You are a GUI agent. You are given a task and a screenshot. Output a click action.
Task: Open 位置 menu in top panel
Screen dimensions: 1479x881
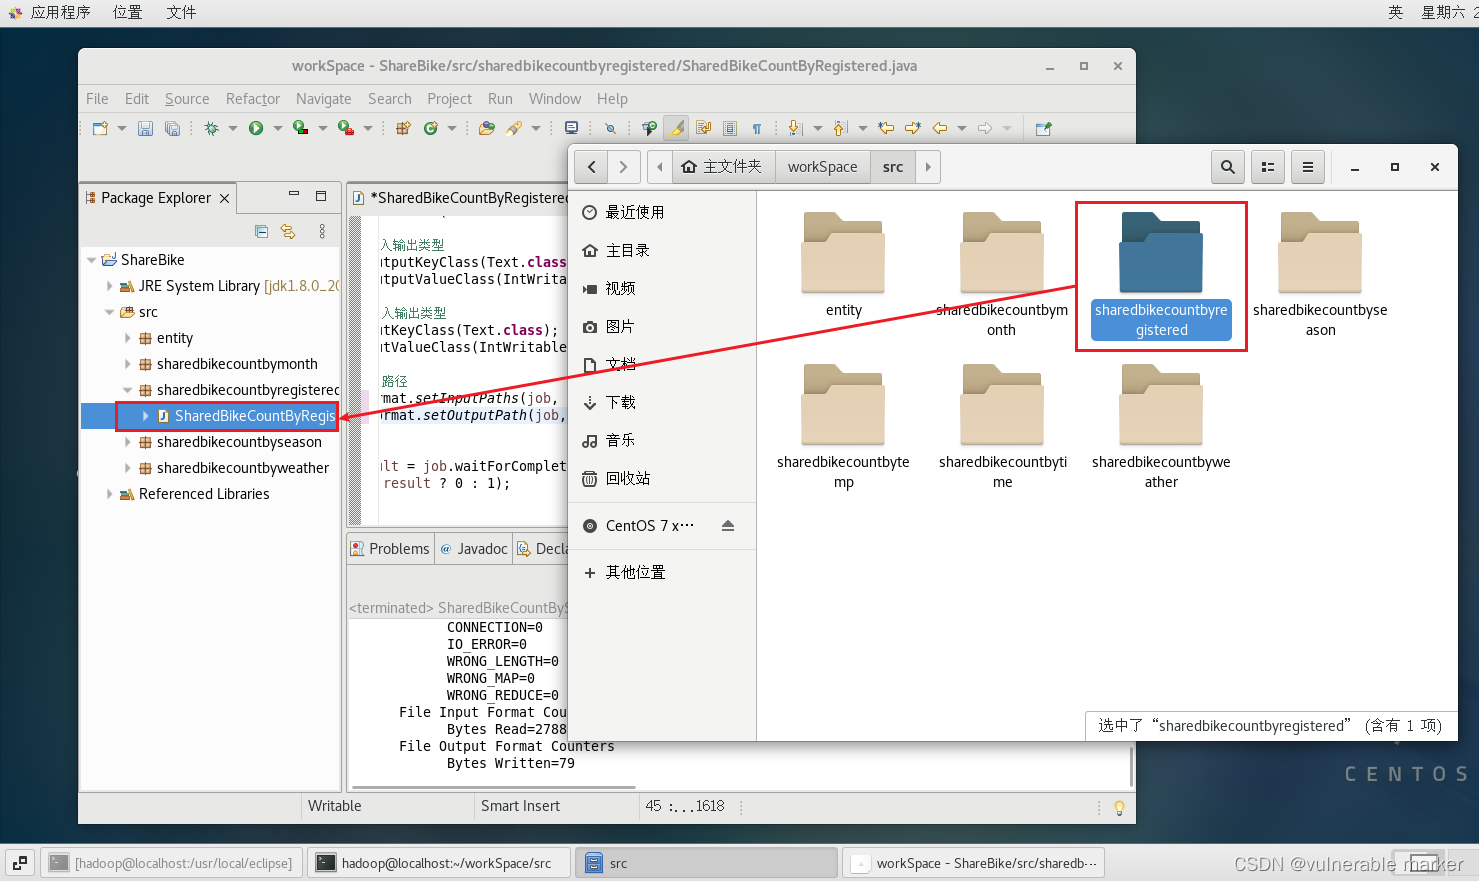127,12
